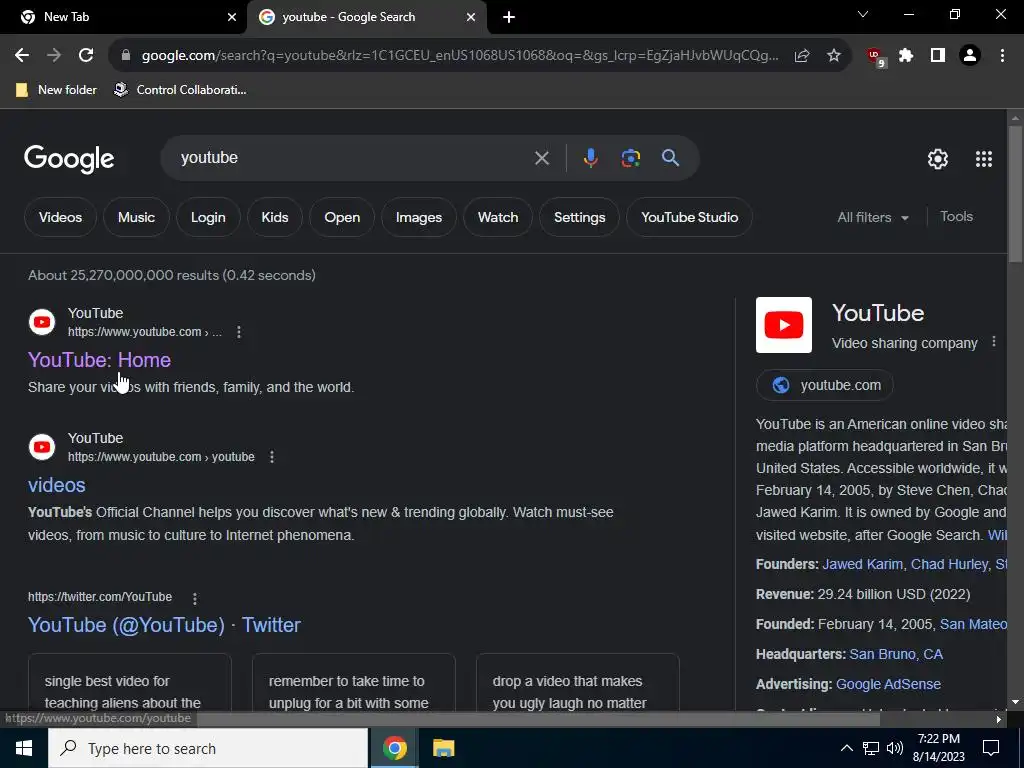
Task: Open options for the videos result
Action: 272,457
